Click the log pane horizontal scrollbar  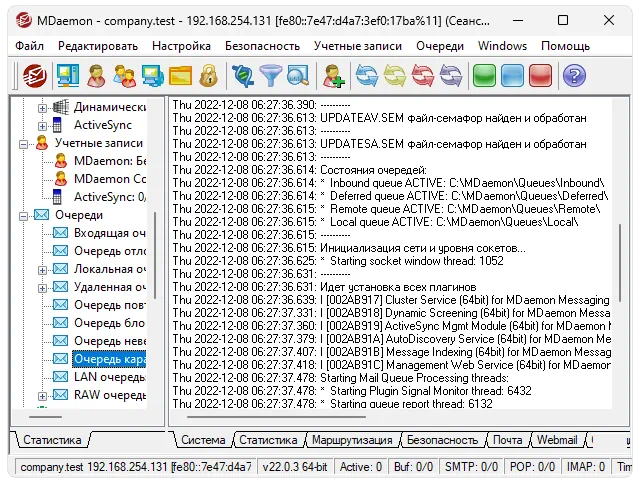(276, 417)
